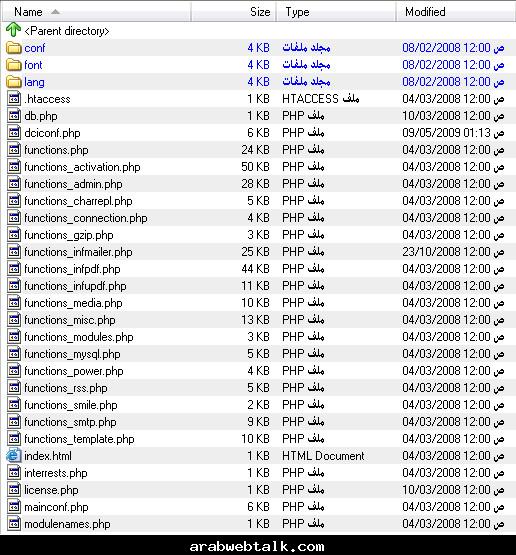The width and height of the screenshot is (516, 555).
Task: Select the functions_mysql.php file name
Action: 72,354
